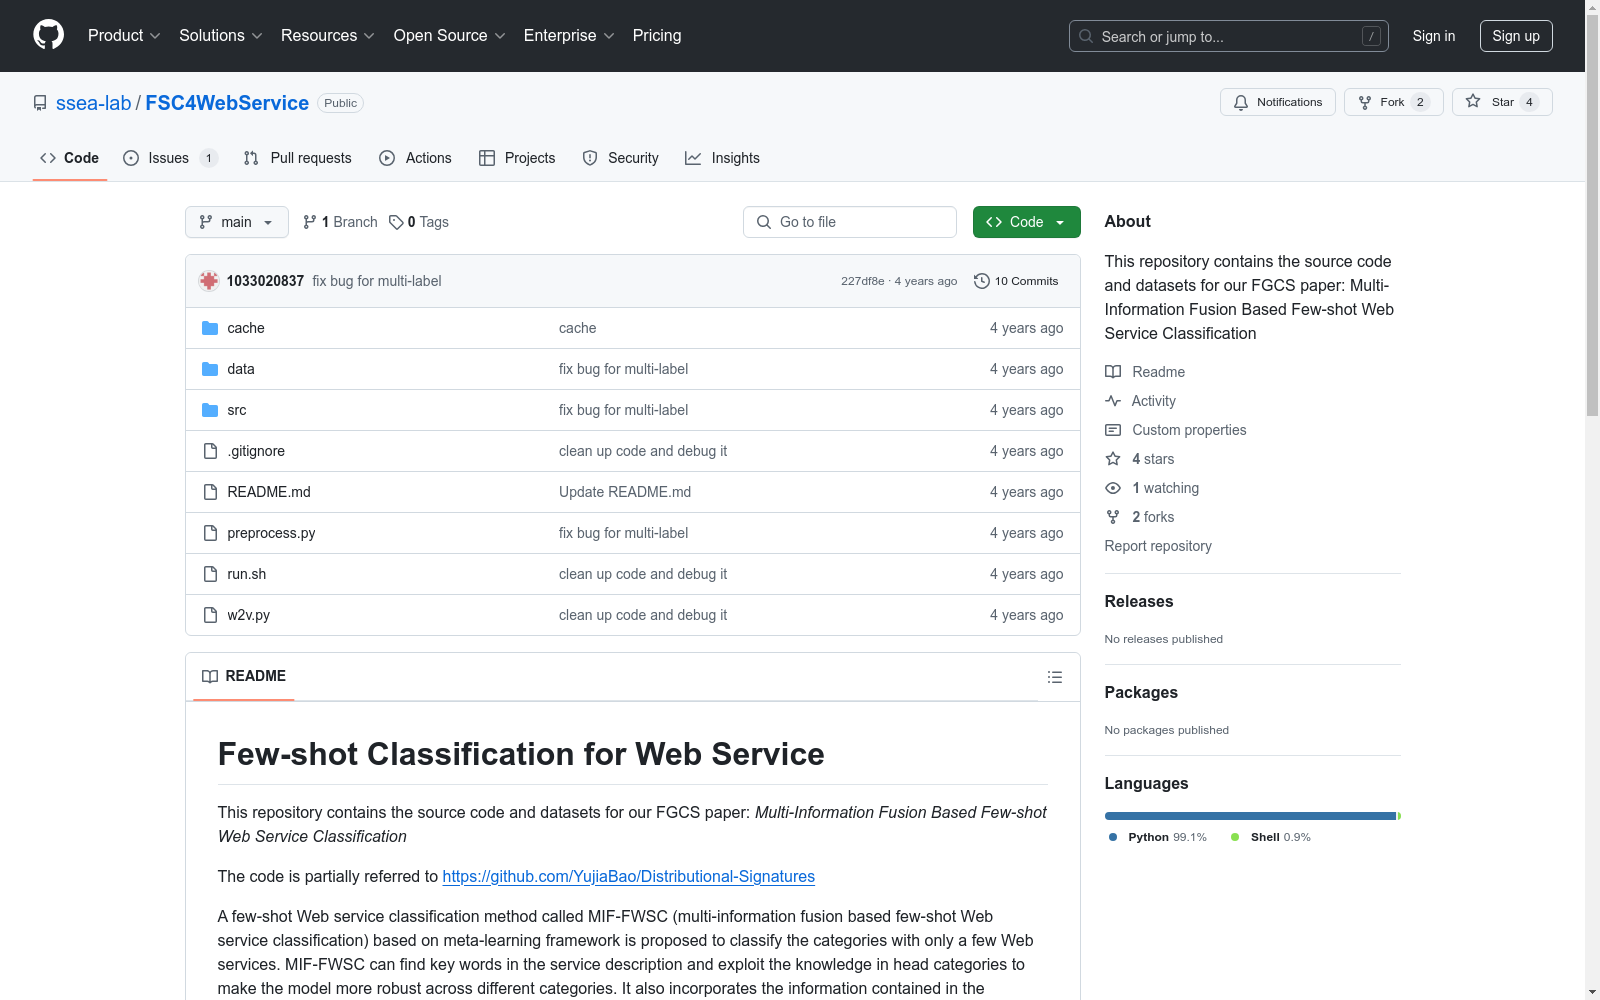Open the Pricing page

(657, 36)
